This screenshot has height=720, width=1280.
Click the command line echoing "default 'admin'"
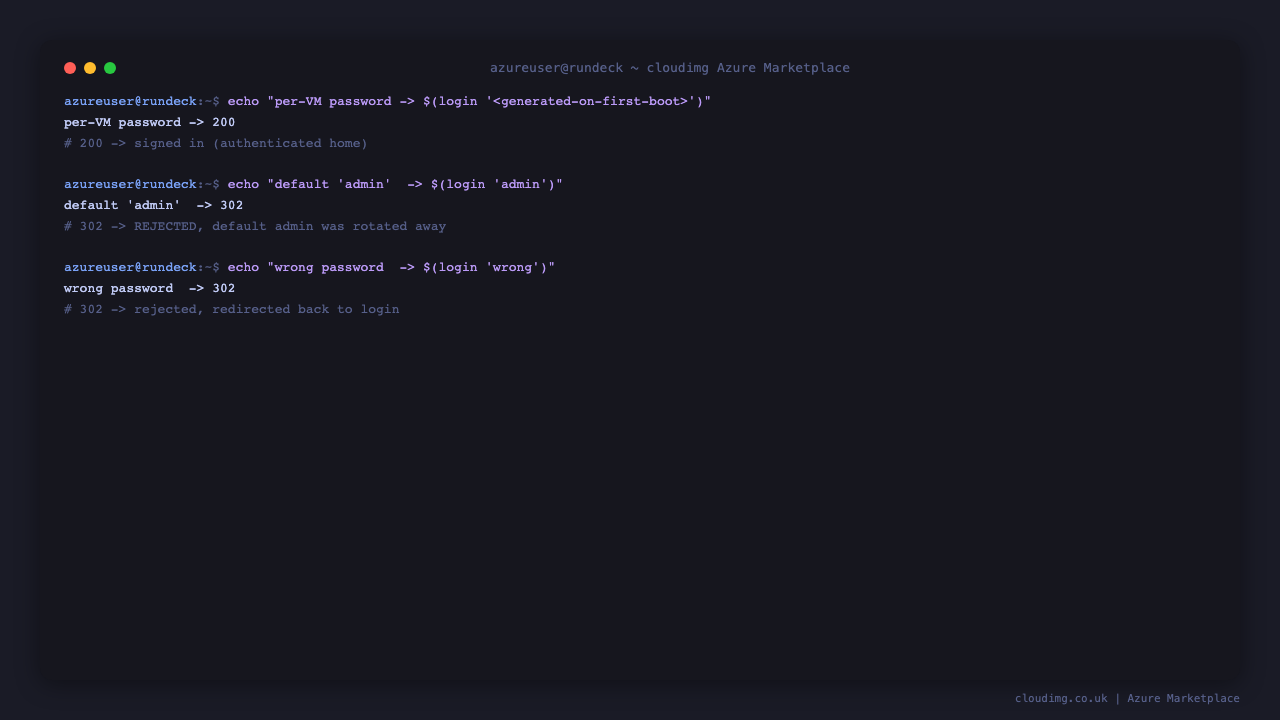pyautogui.click(x=314, y=185)
